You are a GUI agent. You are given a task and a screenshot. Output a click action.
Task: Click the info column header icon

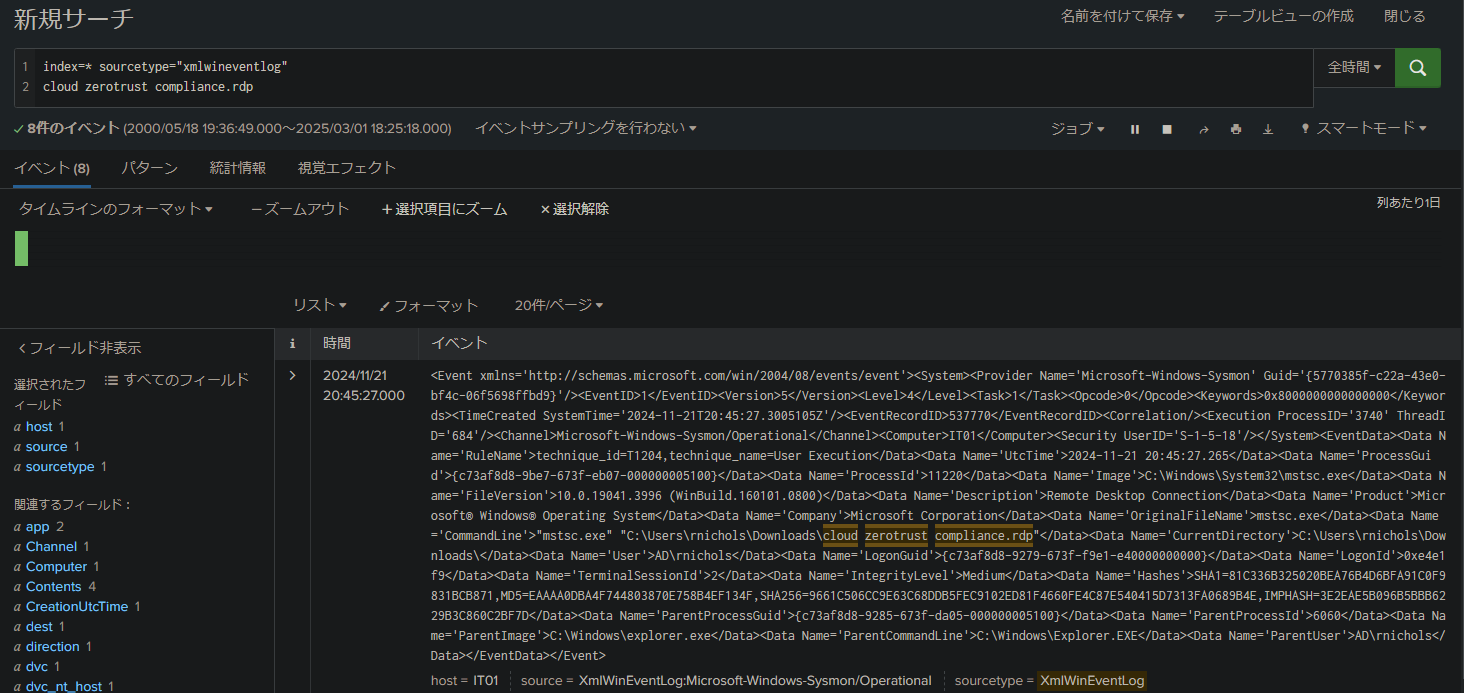(x=292, y=343)
